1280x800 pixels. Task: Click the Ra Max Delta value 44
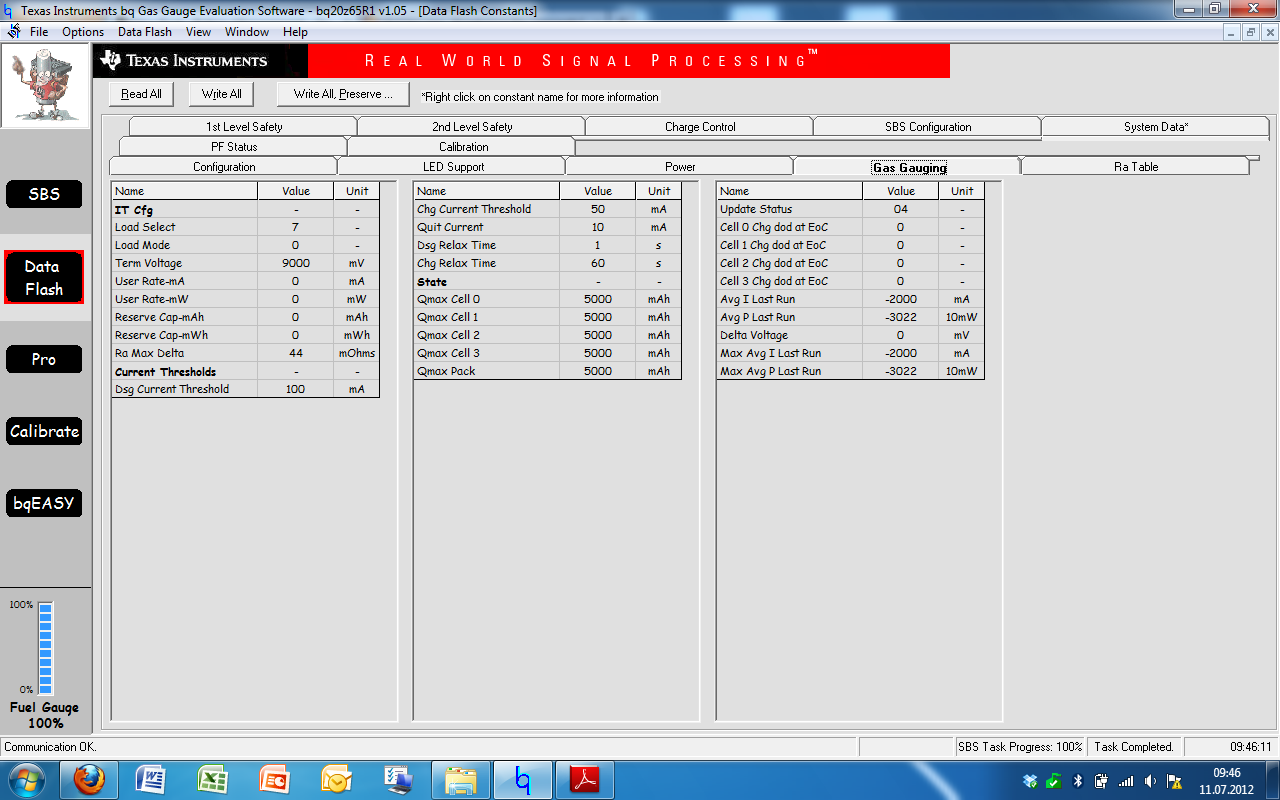296,353
